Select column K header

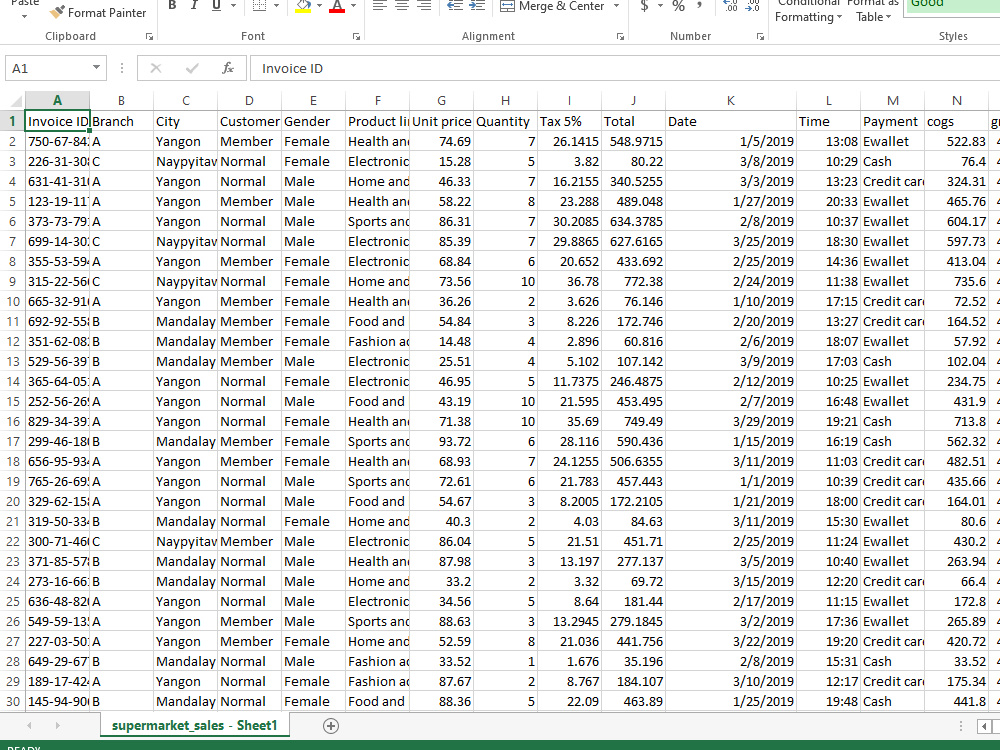click(731, 101)
